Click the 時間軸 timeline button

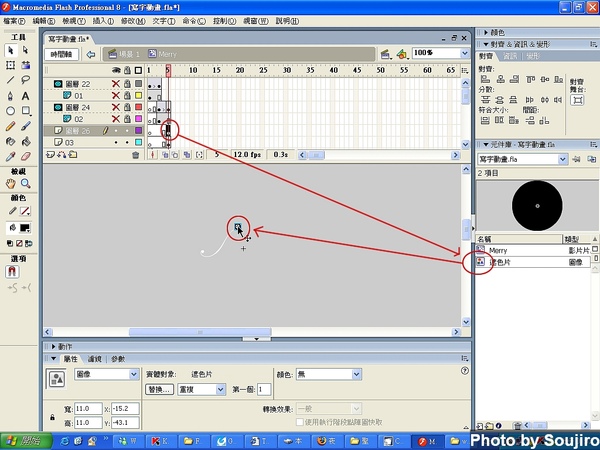tap(62, 54)
